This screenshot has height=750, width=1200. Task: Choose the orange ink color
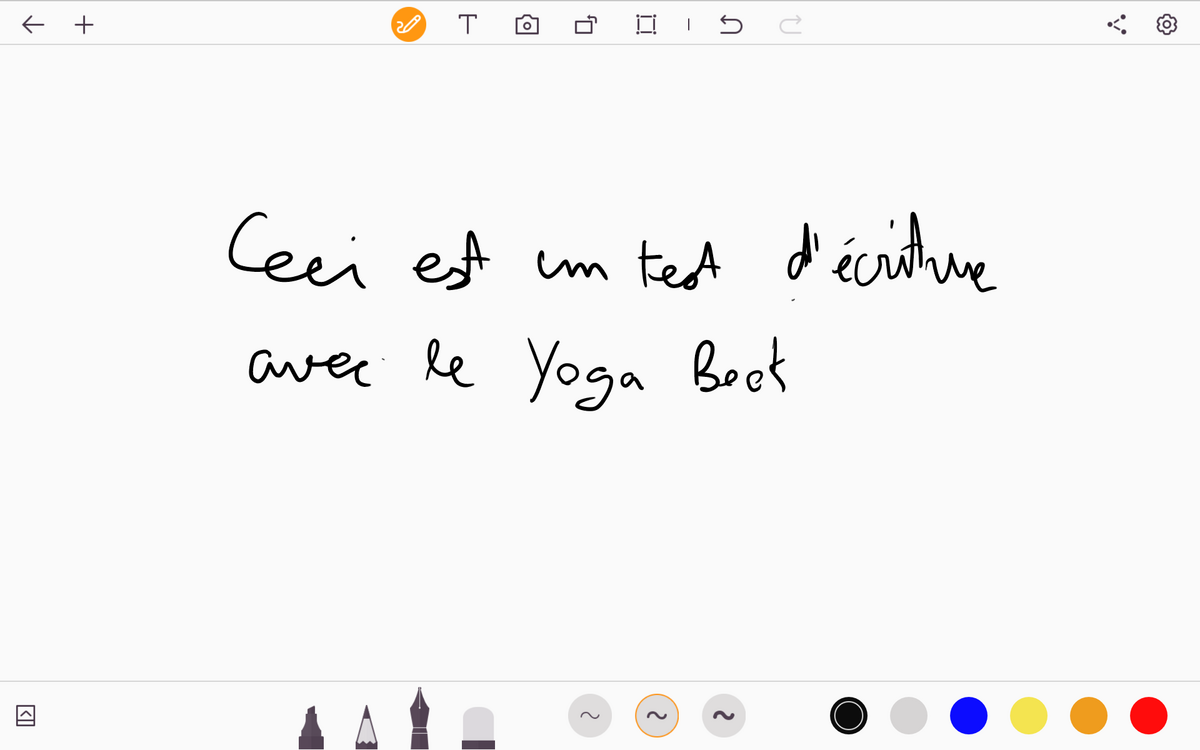1088,715
